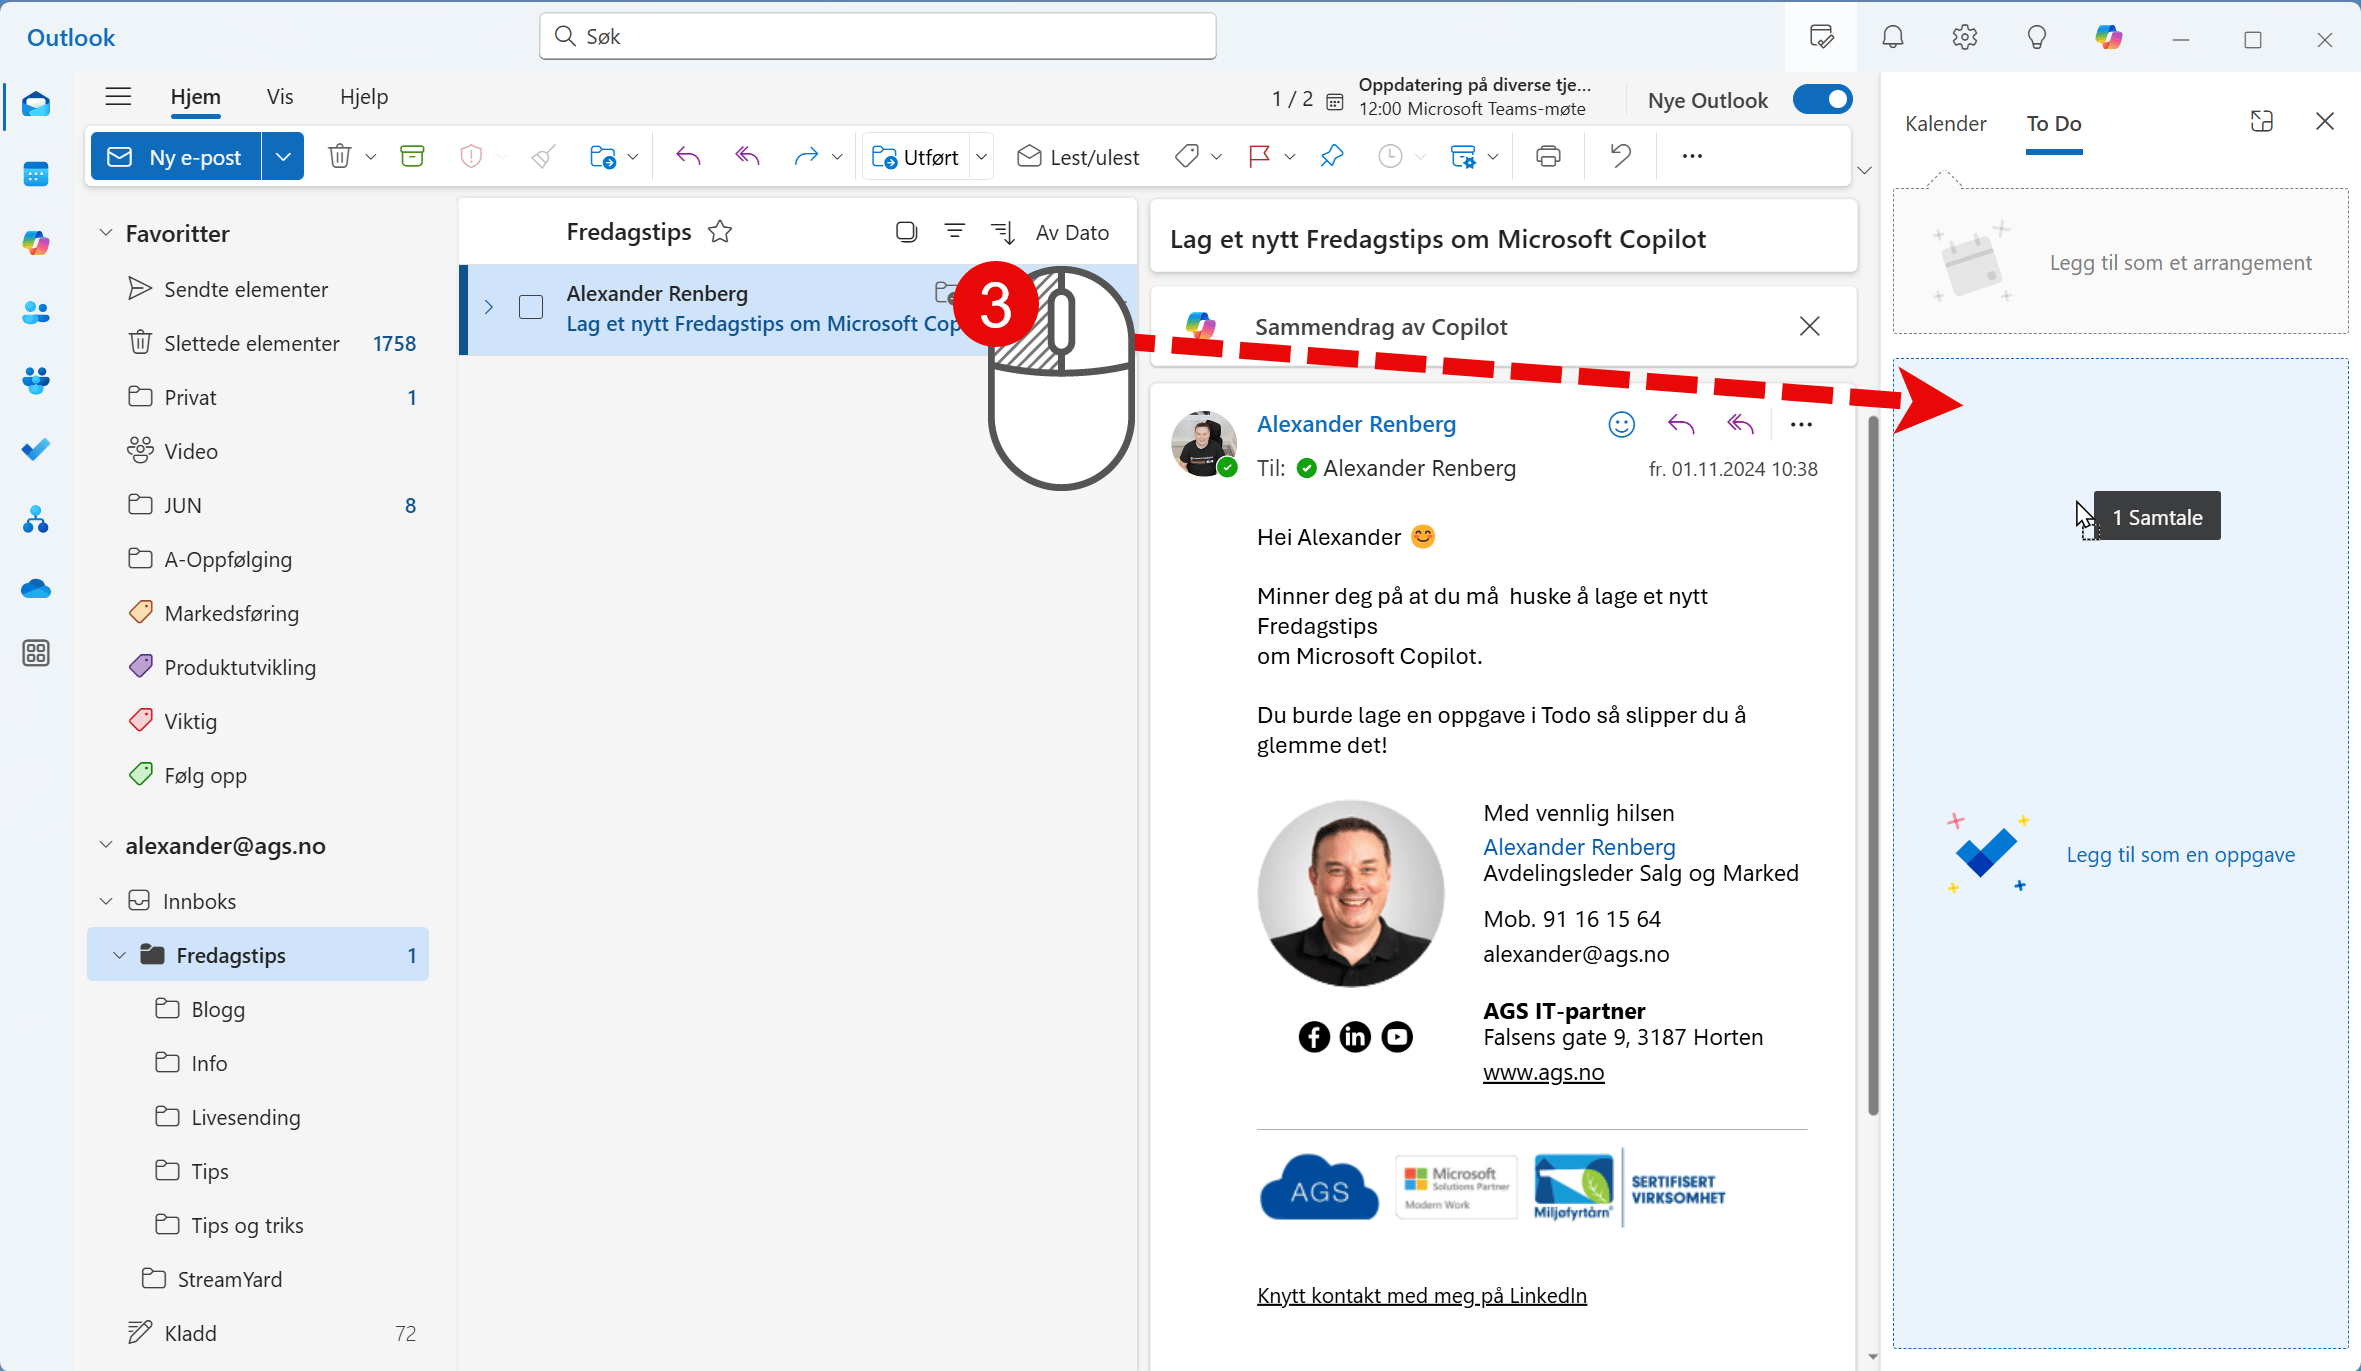
Task: Toggle the select-all messages icon
Action: 906,232
